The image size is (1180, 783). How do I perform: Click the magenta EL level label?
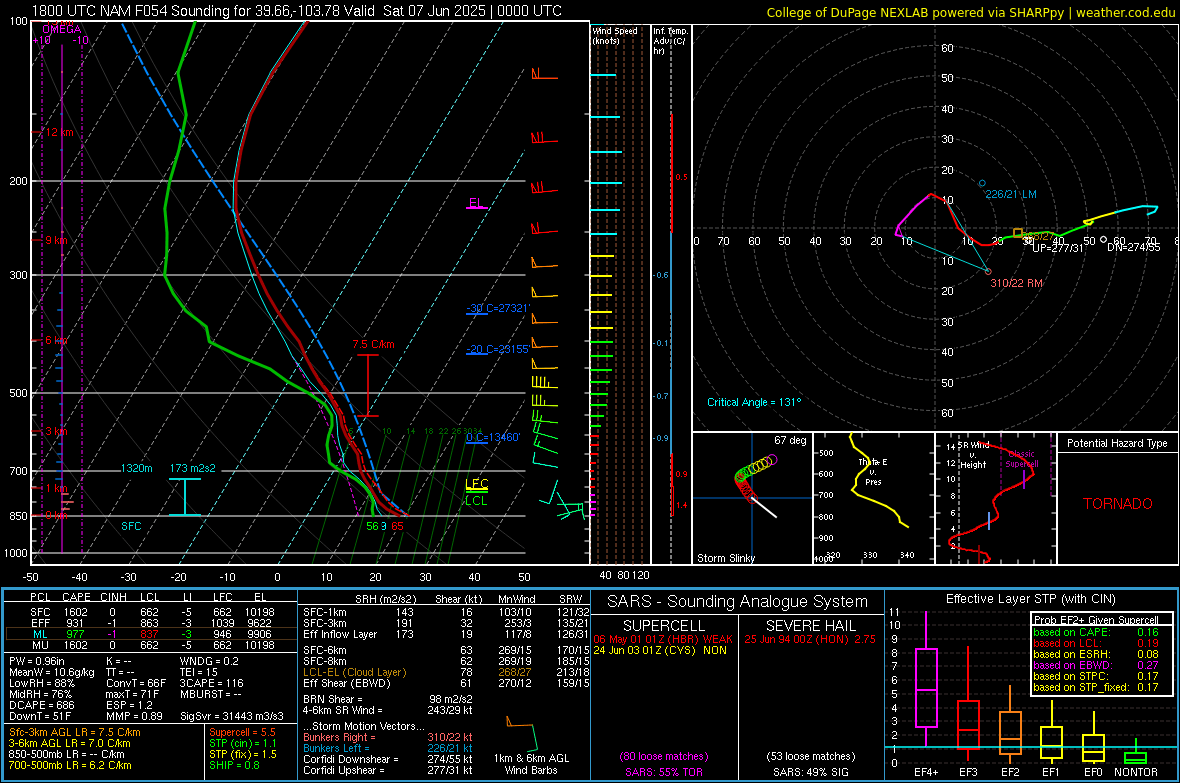(476, 203)
